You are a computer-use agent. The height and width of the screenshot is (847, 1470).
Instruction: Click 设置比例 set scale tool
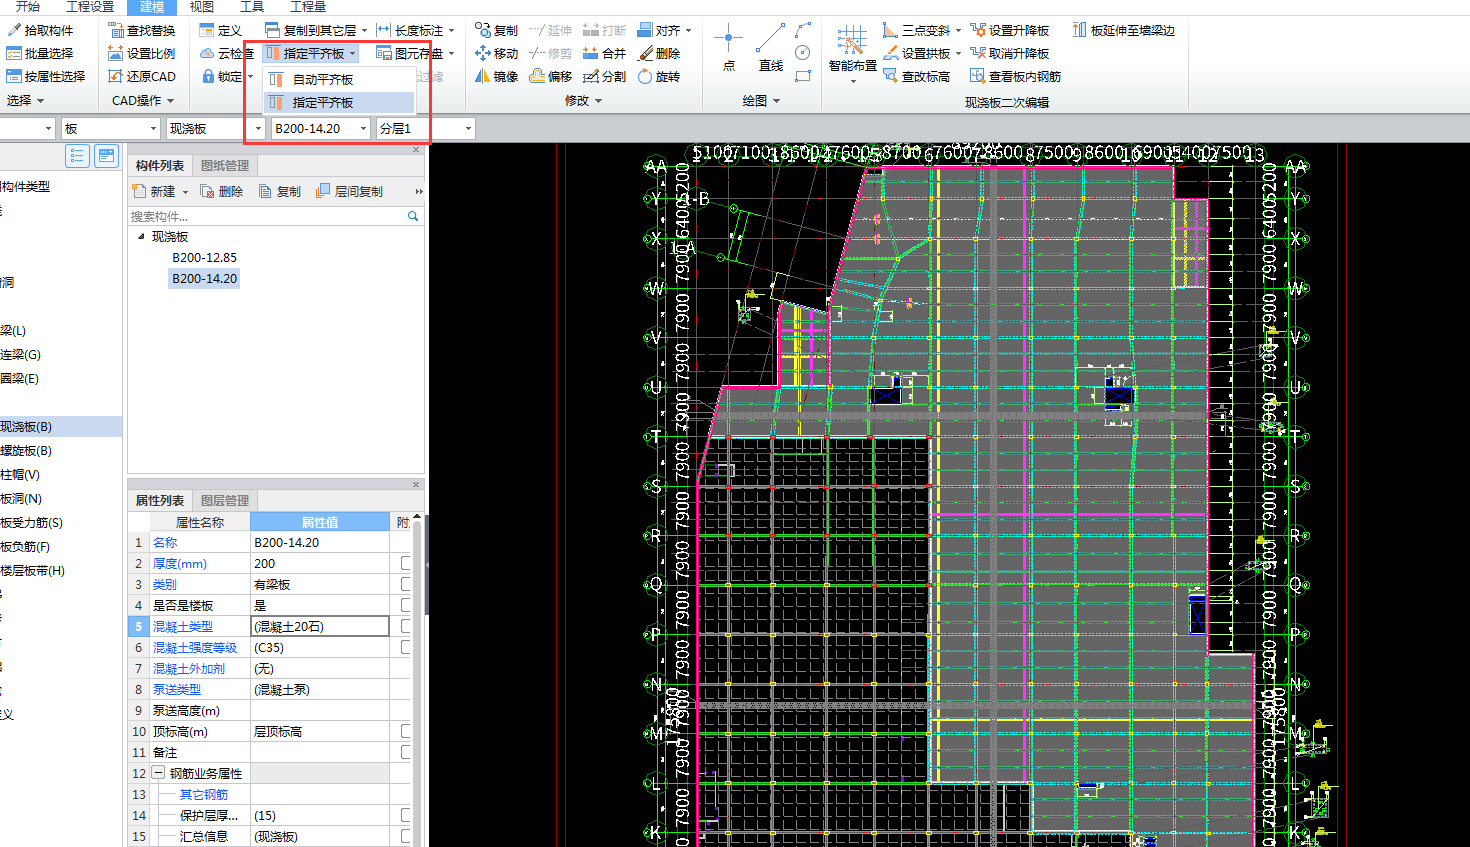[x=142, y=53]
